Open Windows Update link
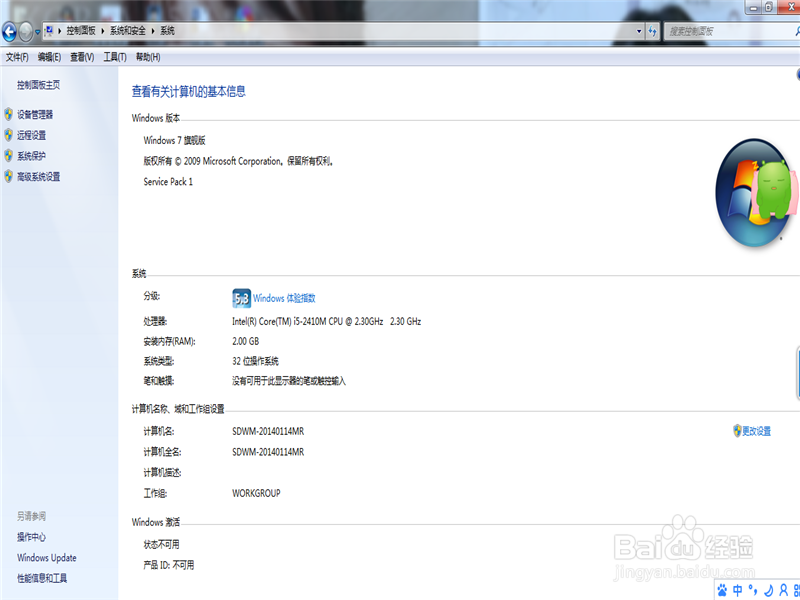The image size is (800, 600). [47, 558]
